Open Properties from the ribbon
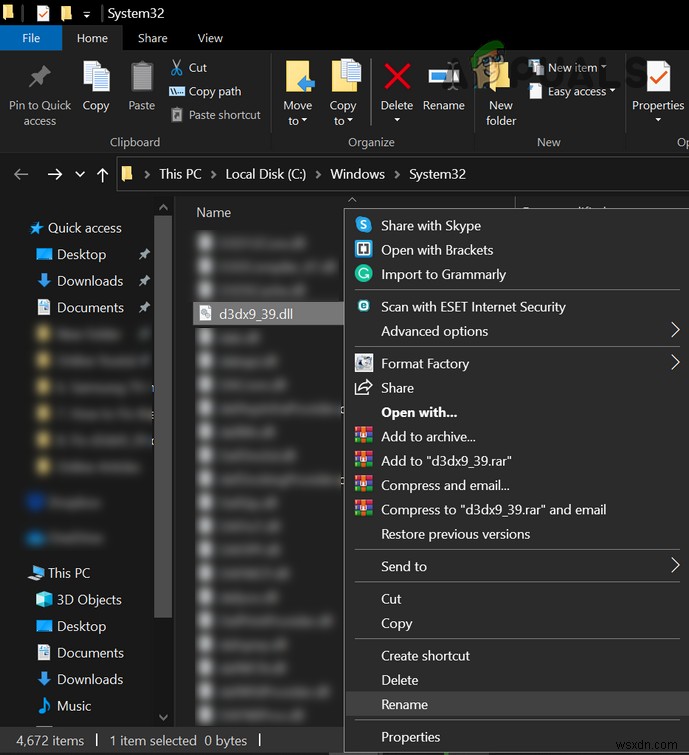Viewport: 689px width, 755px height. coord(658,78)
